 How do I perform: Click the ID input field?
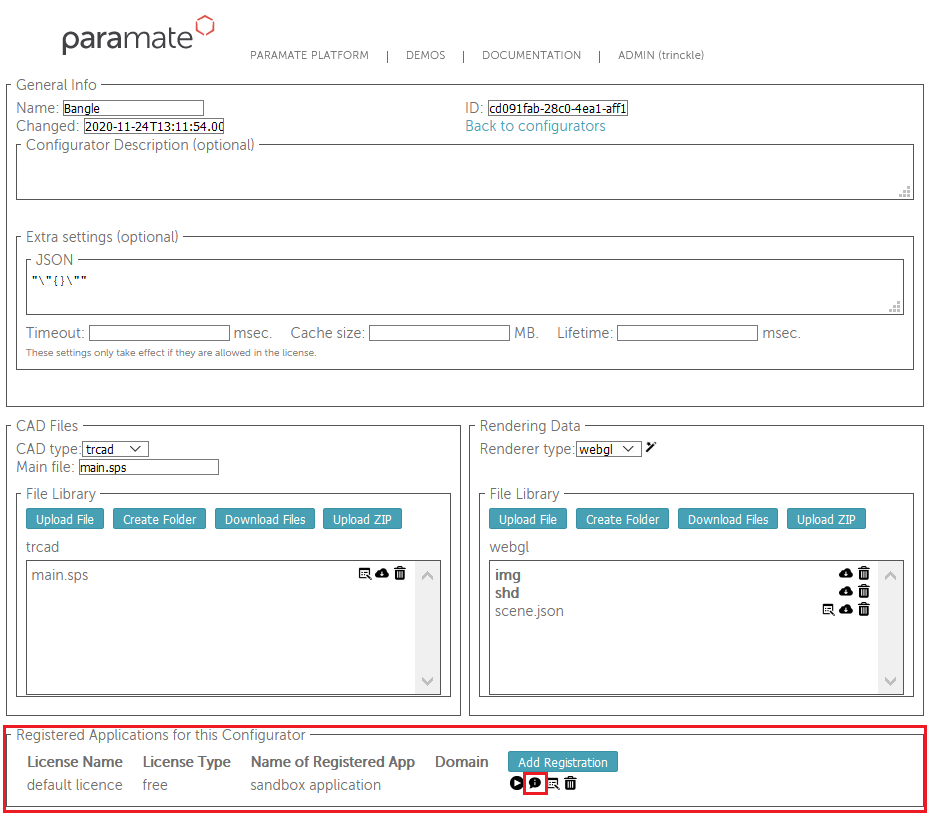click(x=558, y=108)
